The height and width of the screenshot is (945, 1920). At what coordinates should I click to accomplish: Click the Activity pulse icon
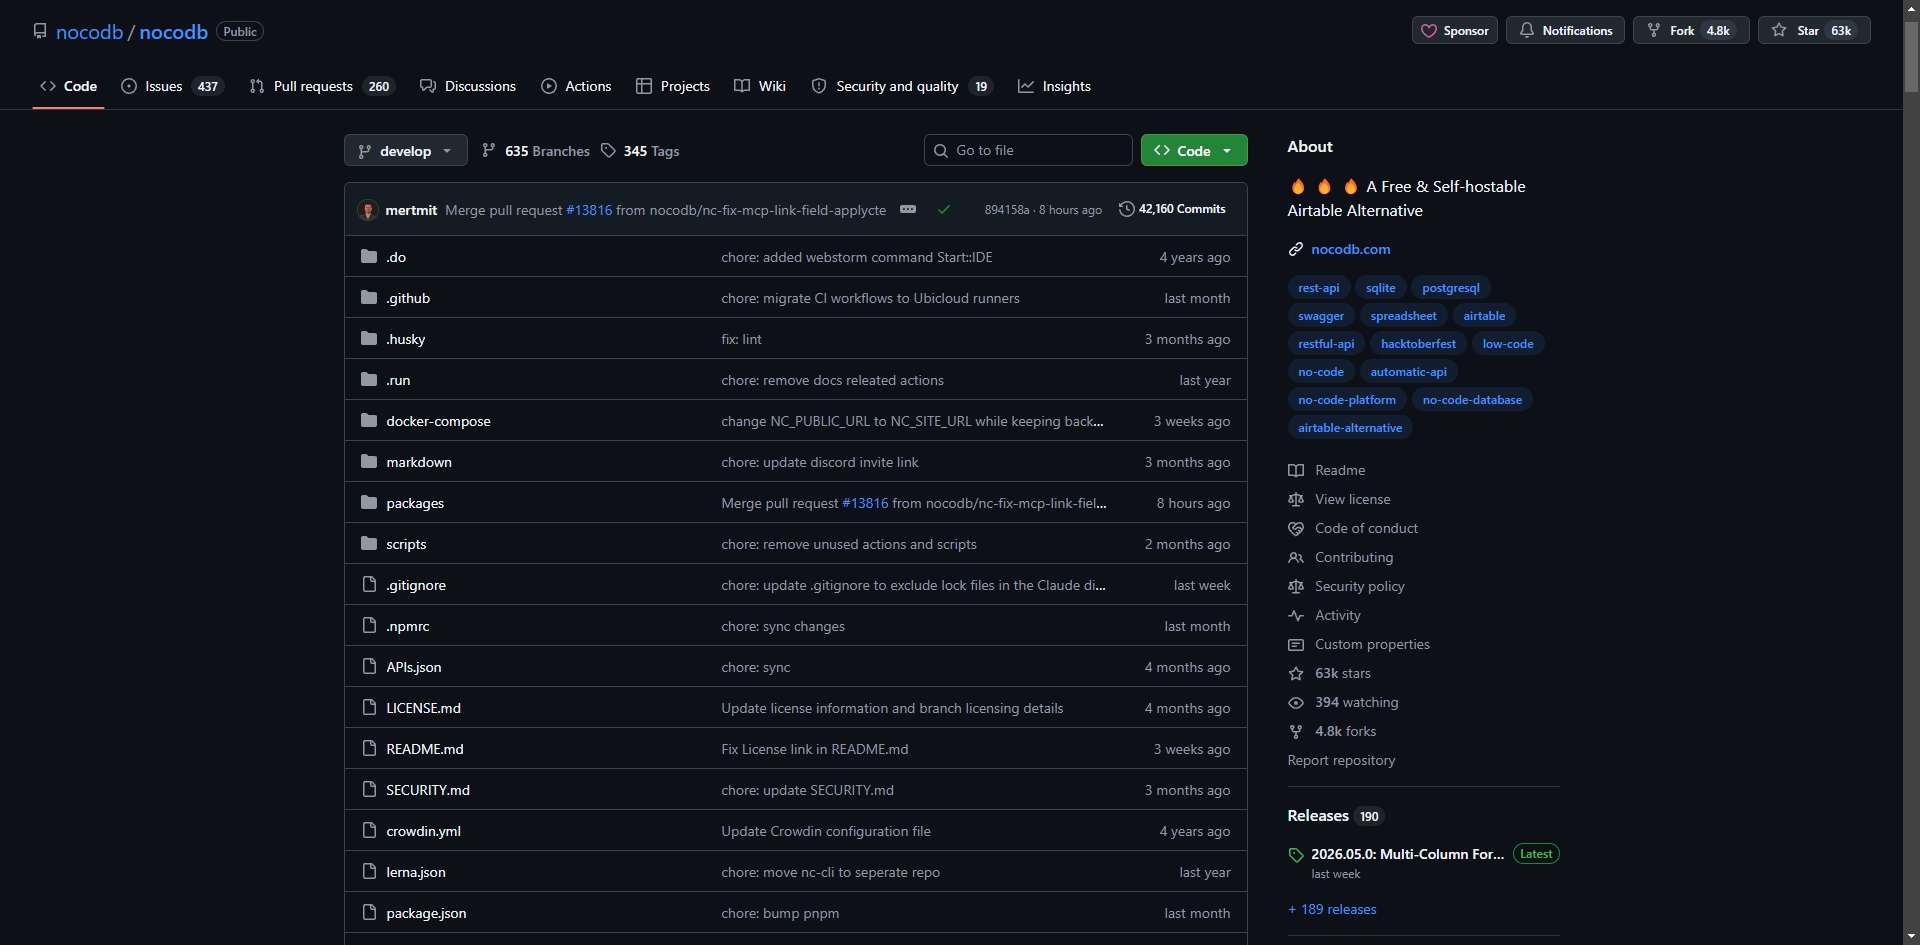(1296, 615)
